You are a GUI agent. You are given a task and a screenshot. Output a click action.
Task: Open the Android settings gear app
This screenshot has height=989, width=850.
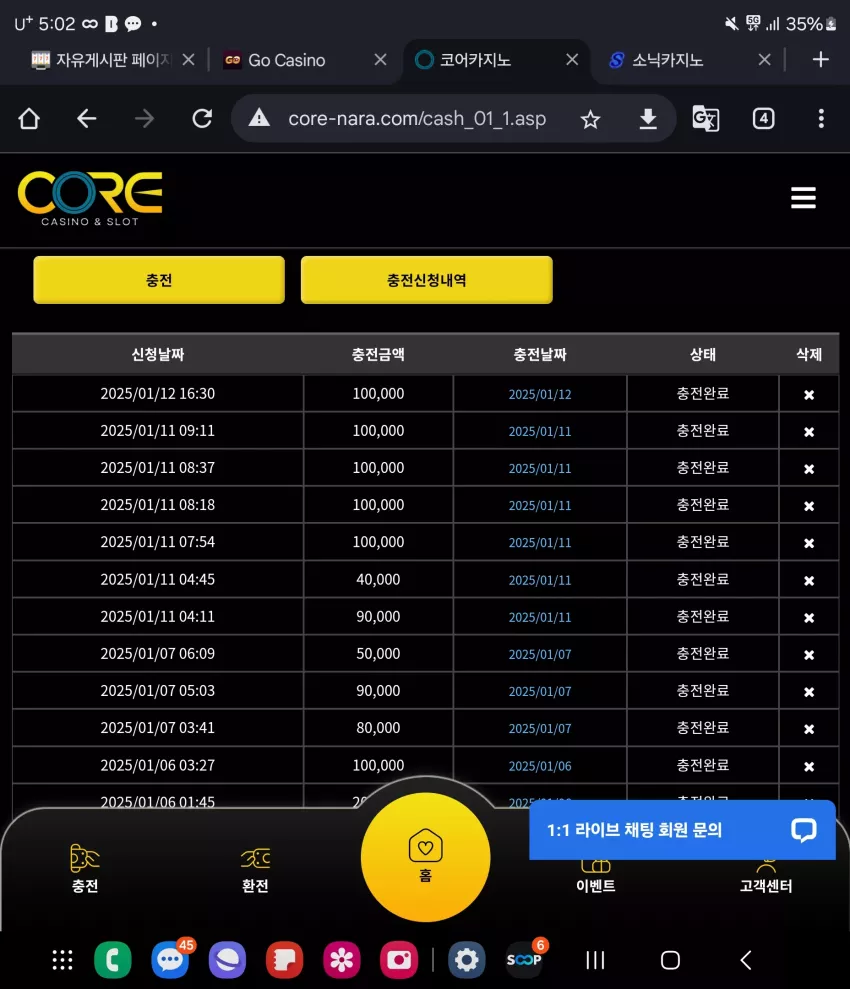click(467, 960)
